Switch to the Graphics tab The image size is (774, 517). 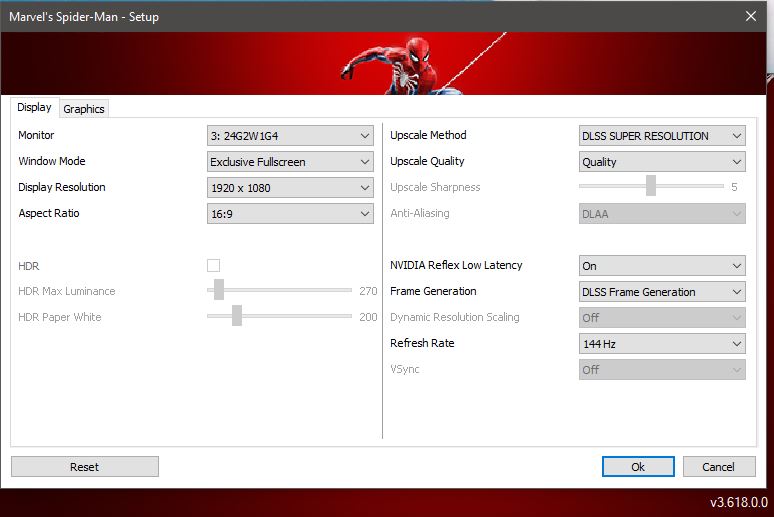point(84,109)
